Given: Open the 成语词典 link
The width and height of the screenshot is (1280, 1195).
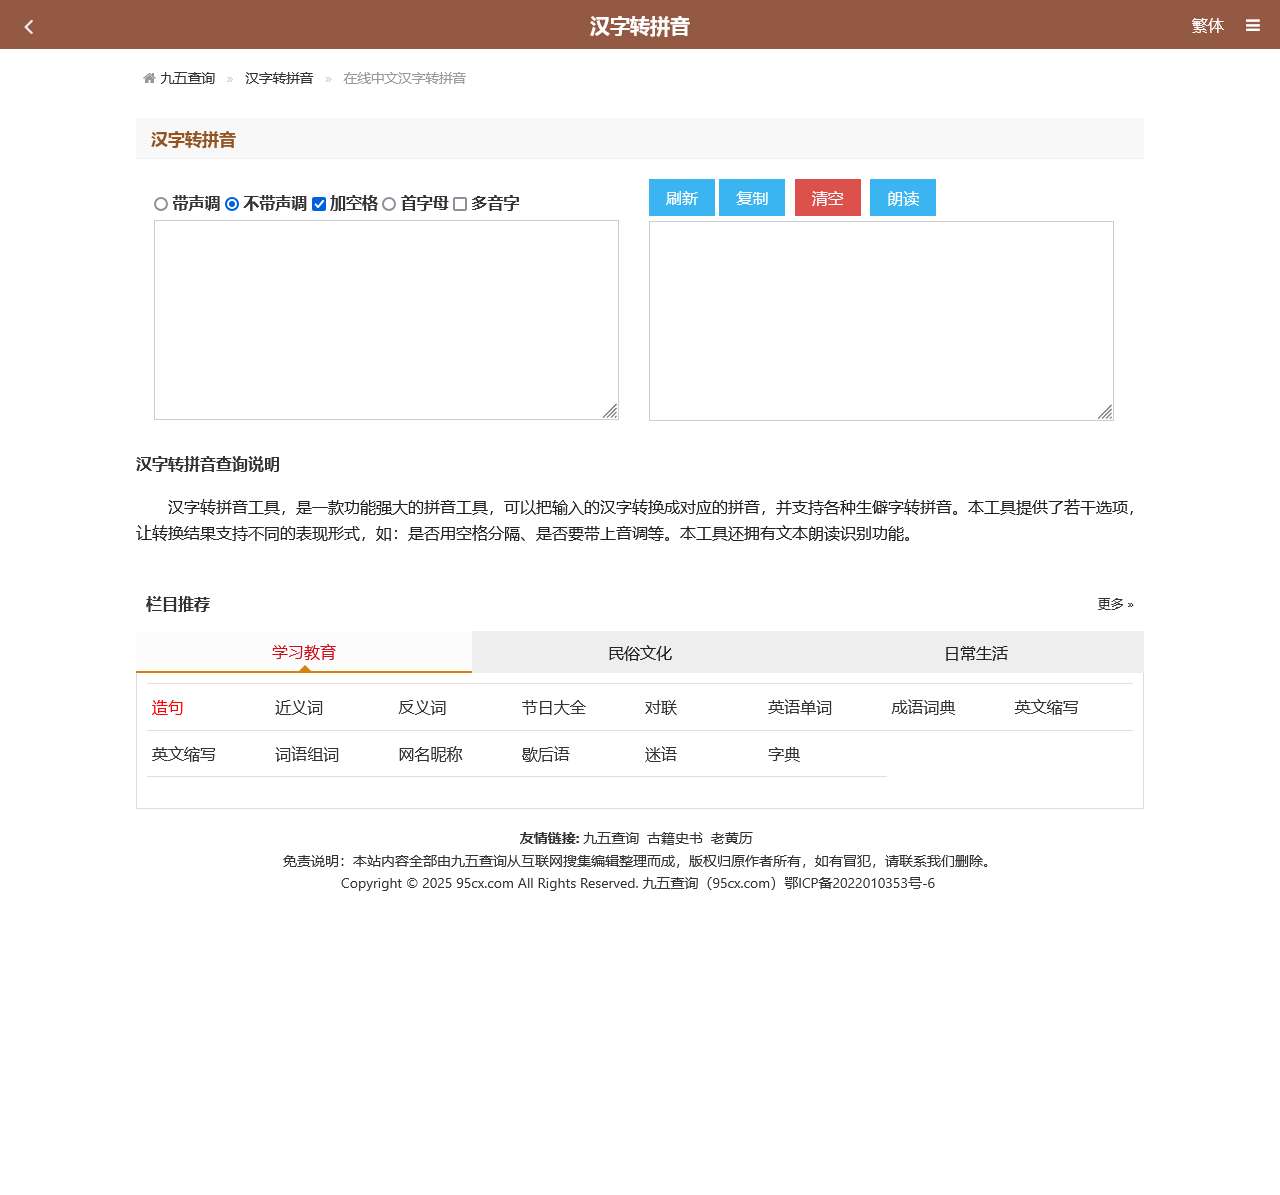Looking at the screenshot, I should pyautogui.click(x=924, y=708).
